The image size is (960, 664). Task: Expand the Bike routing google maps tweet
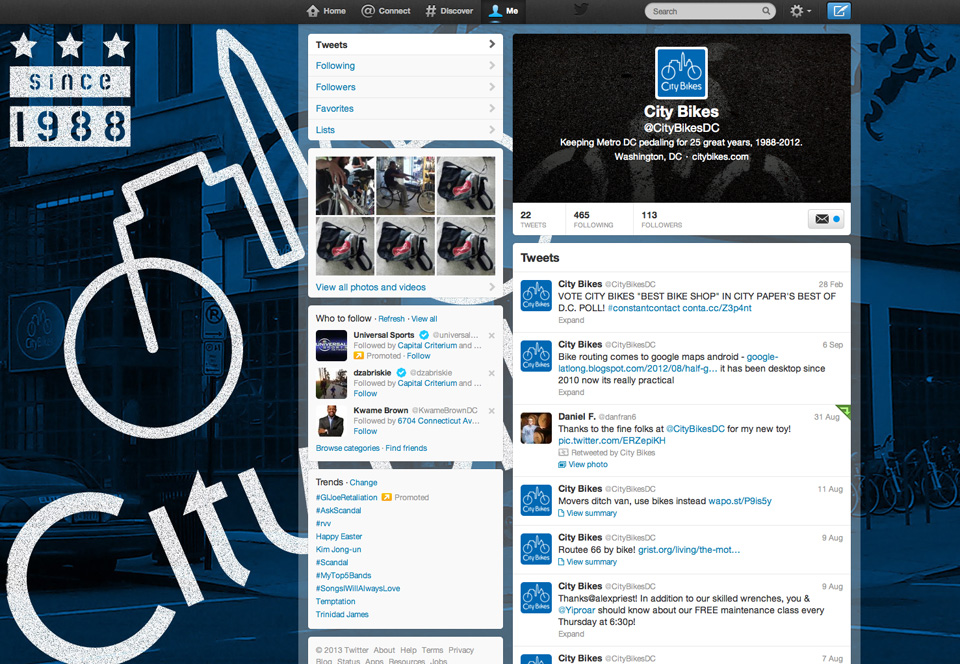(x=571, y=392)
